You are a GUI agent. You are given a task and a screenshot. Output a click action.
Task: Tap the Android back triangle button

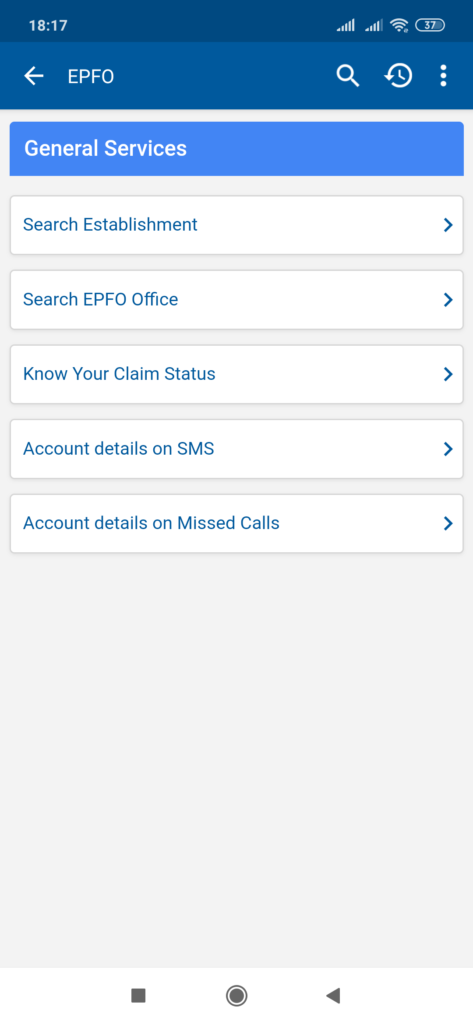click(x=333, y=995)
